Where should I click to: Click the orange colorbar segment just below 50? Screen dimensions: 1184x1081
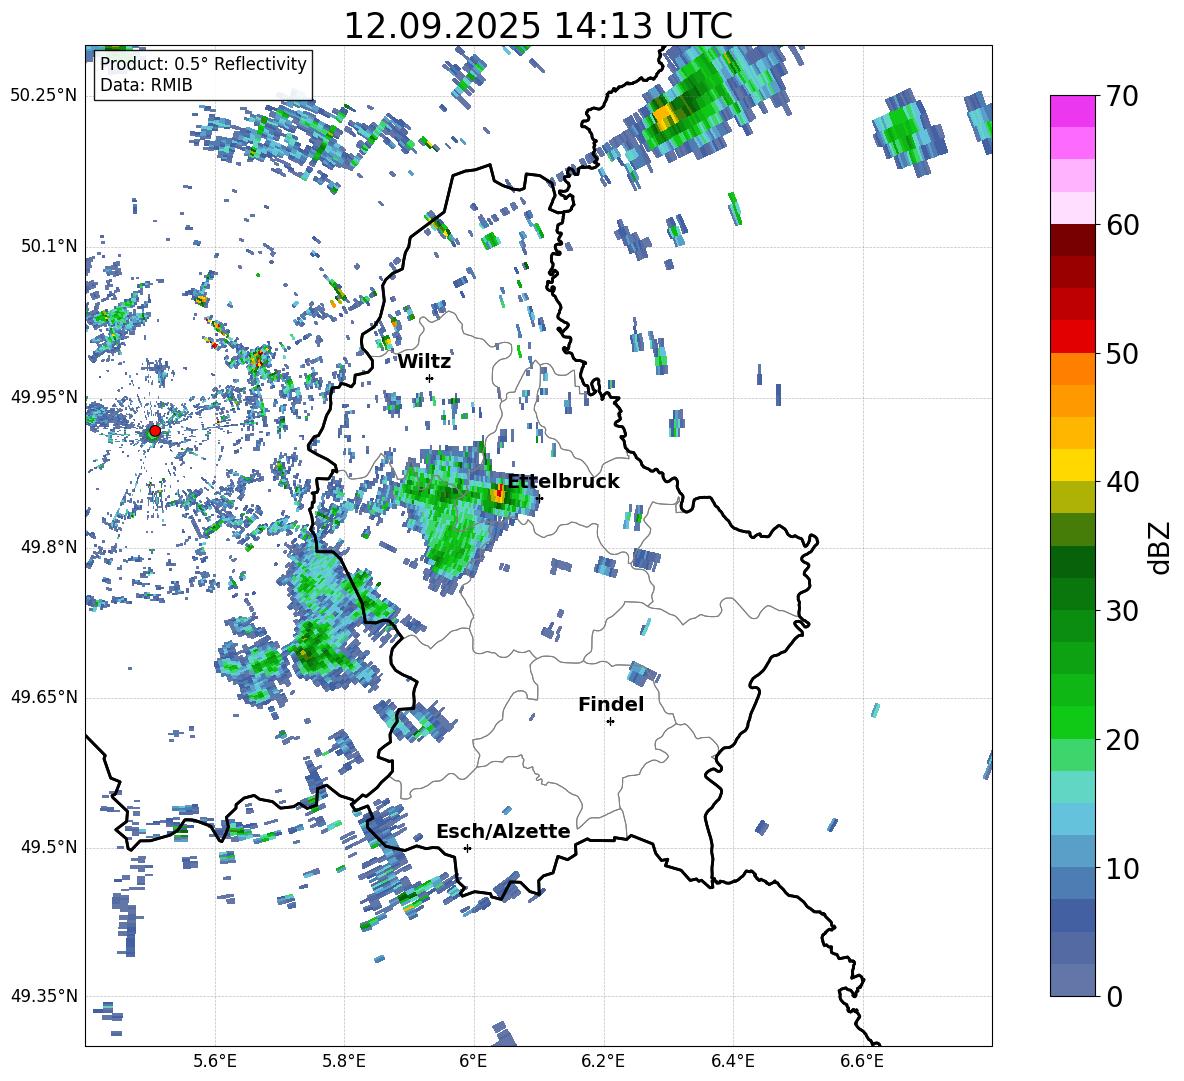1072,368
